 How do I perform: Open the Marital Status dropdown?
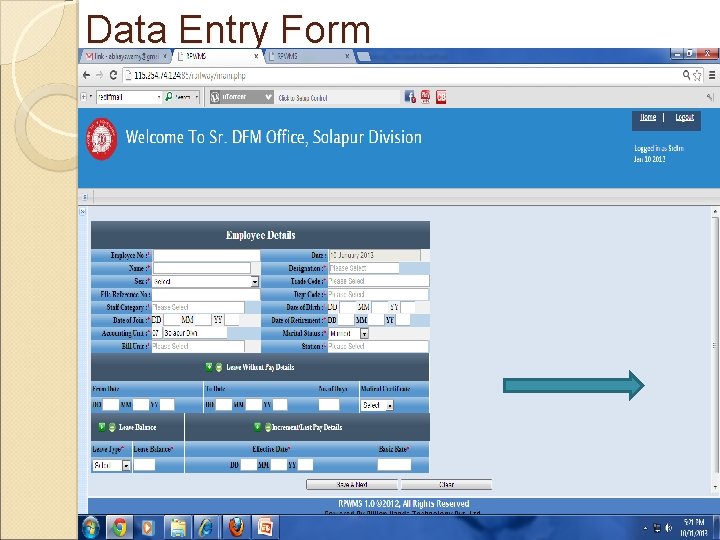tap(349, 333)
